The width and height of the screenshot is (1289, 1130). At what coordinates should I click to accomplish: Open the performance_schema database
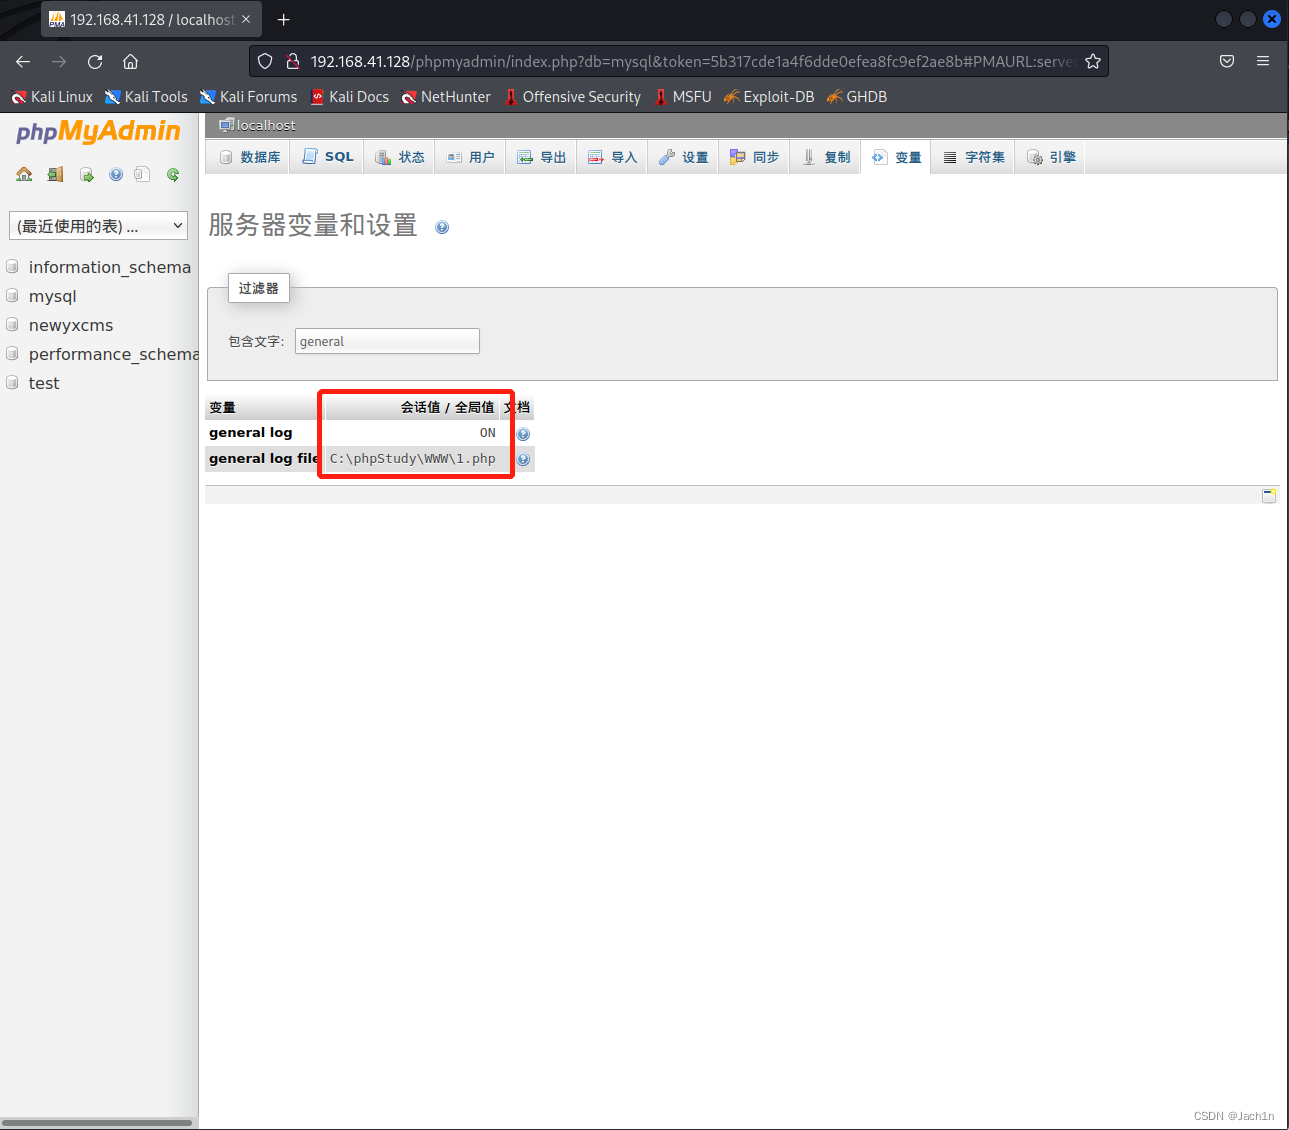pos(113,354)
